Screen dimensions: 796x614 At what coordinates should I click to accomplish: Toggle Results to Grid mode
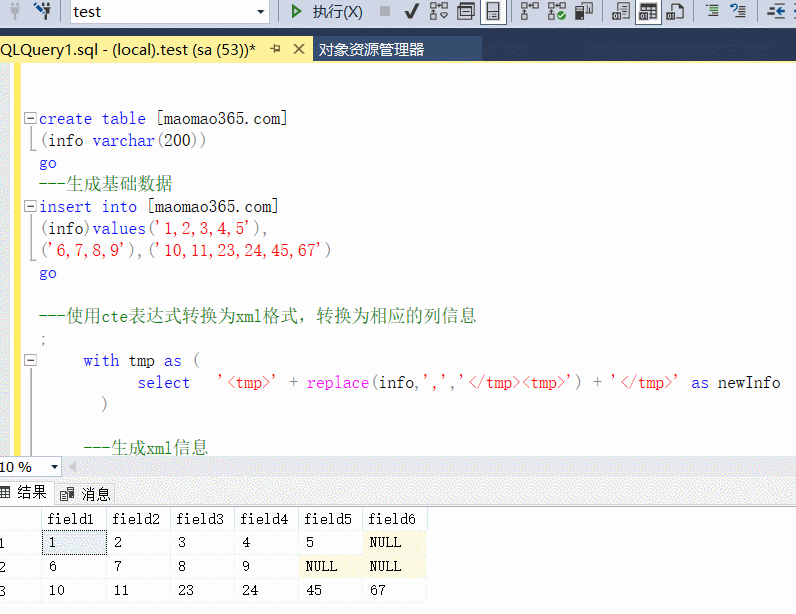tap(648, 12)
